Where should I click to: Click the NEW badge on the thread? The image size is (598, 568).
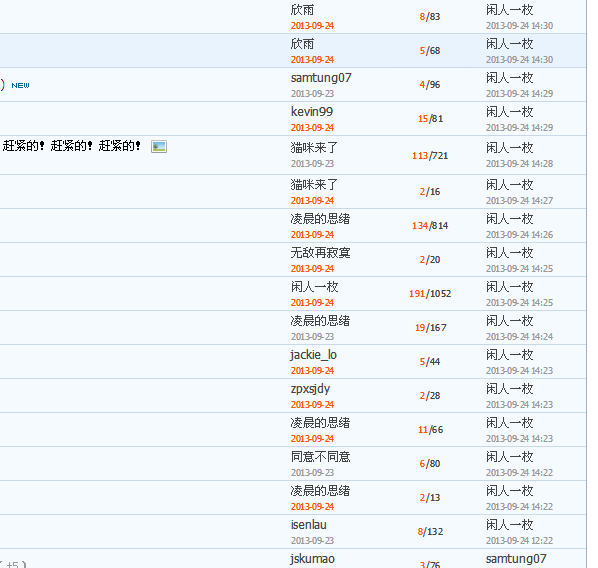(20, 85)
